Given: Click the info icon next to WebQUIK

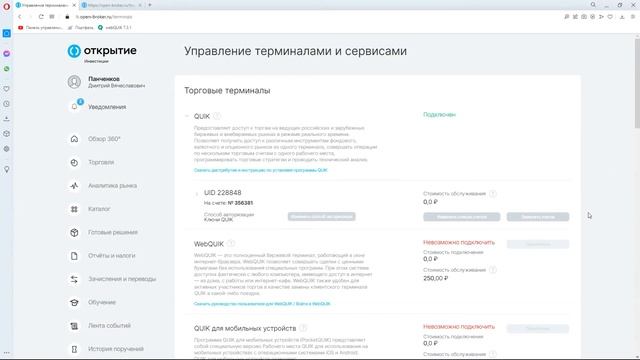Looking at the screenshot, I should [231, 244].
